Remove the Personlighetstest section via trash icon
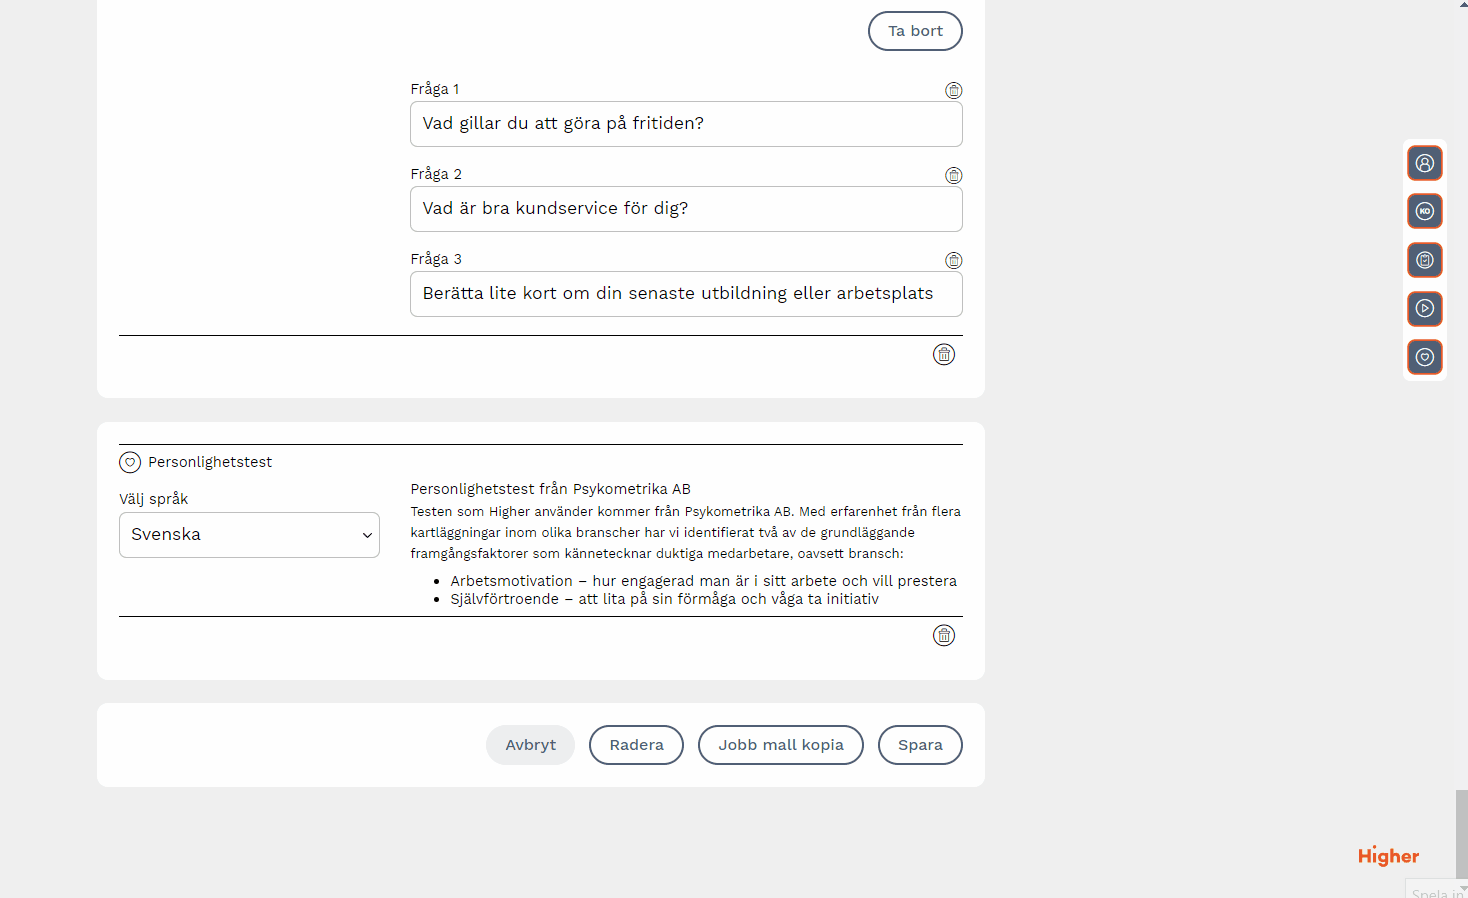Image resolution: width=1468 pixels, height=898 pixels. [944, 635]
